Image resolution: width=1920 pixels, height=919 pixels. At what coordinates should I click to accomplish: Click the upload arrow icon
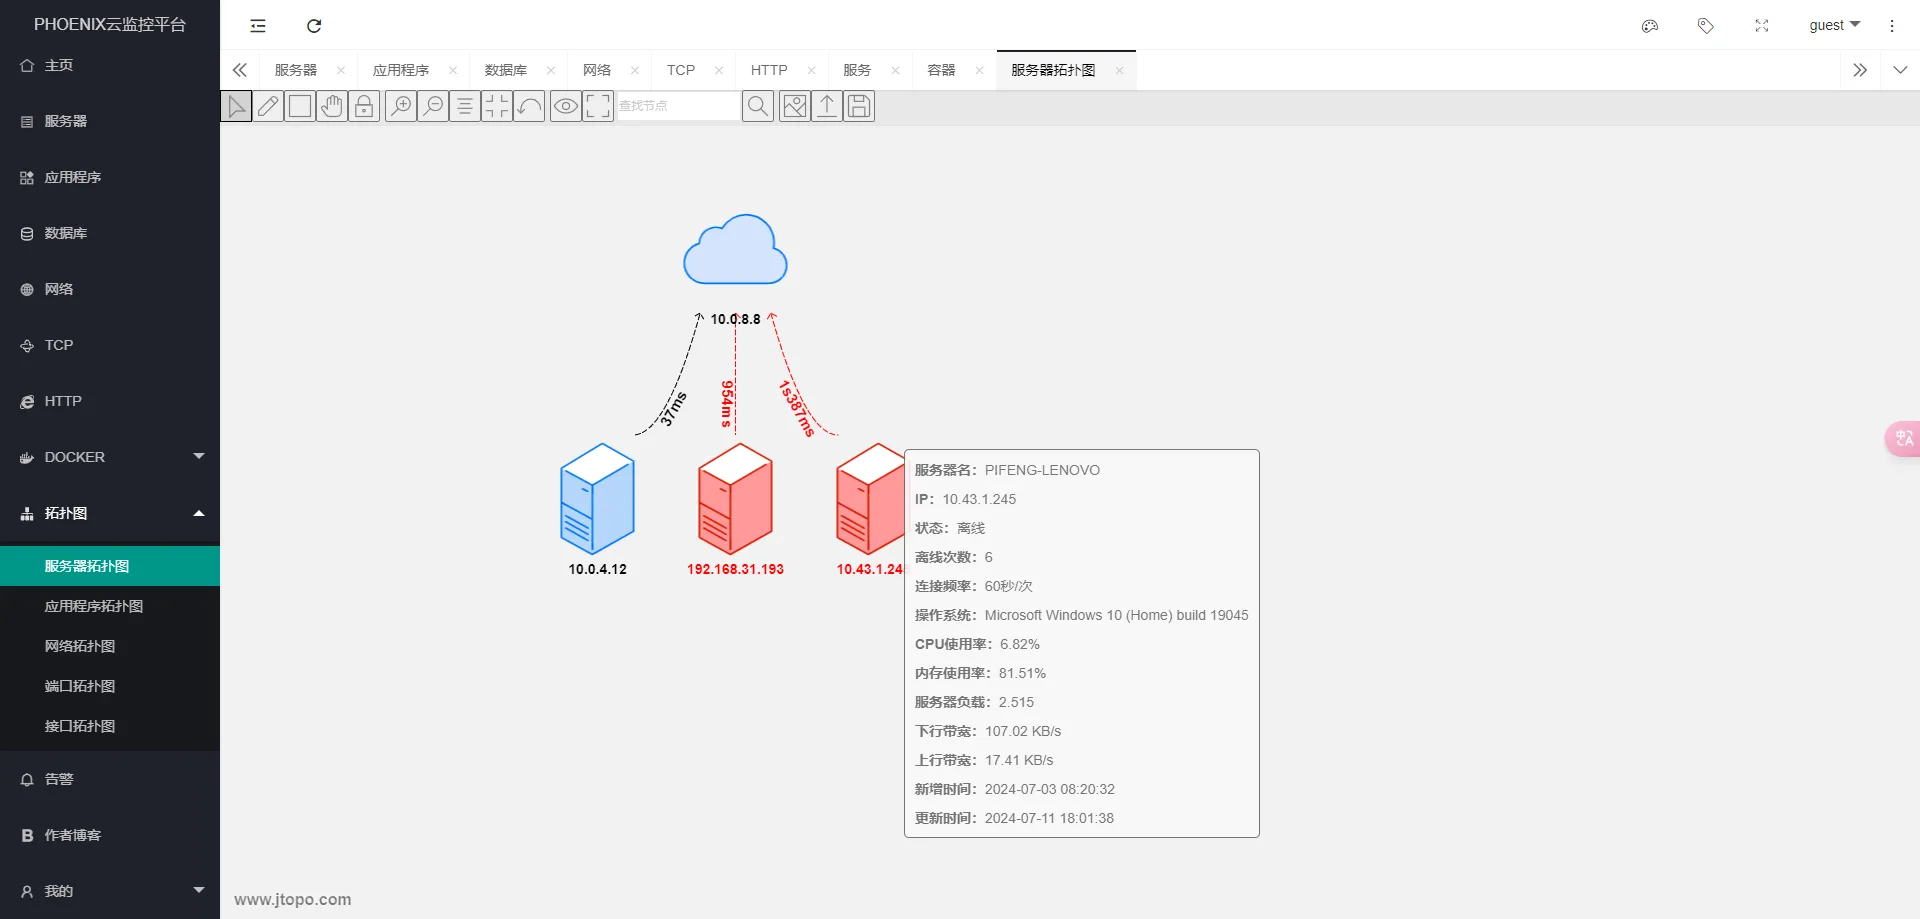827,106
